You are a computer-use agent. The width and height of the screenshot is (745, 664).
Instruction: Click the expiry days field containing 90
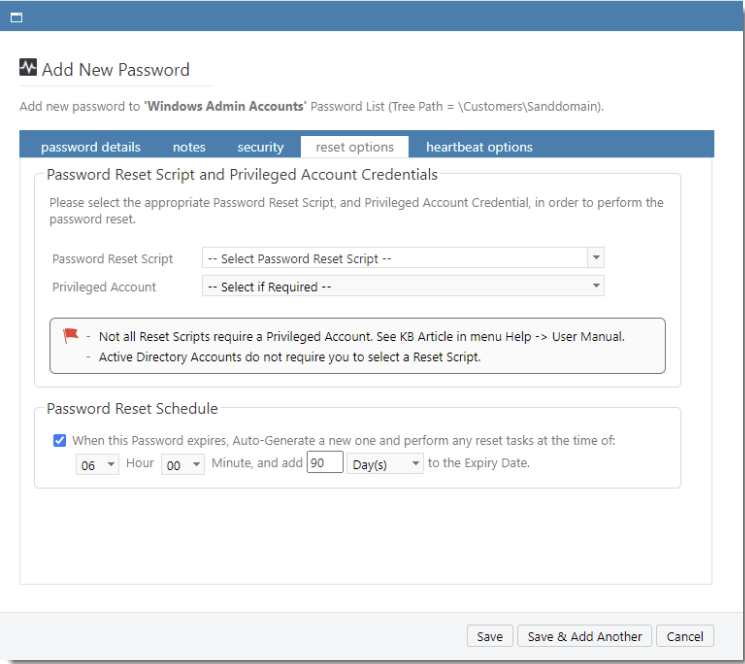coord(324,463)
